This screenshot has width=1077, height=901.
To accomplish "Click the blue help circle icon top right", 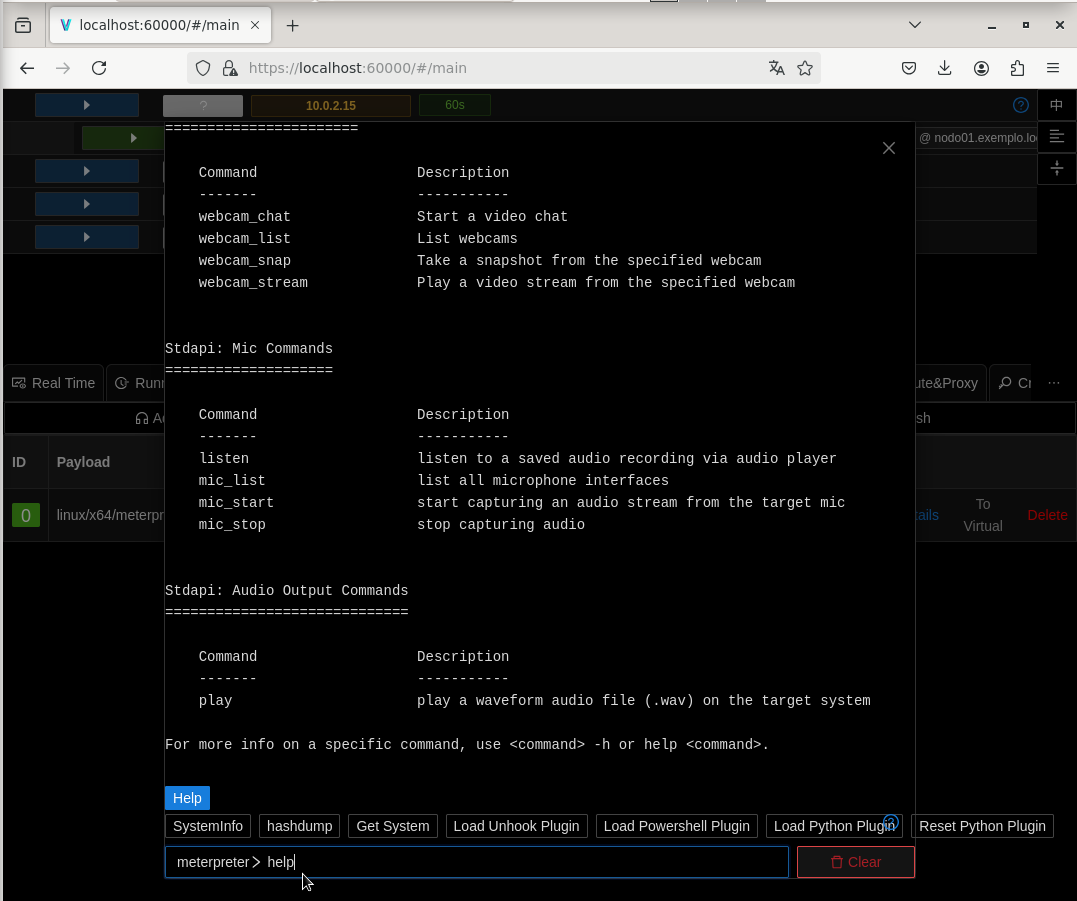I will 1021,105.
